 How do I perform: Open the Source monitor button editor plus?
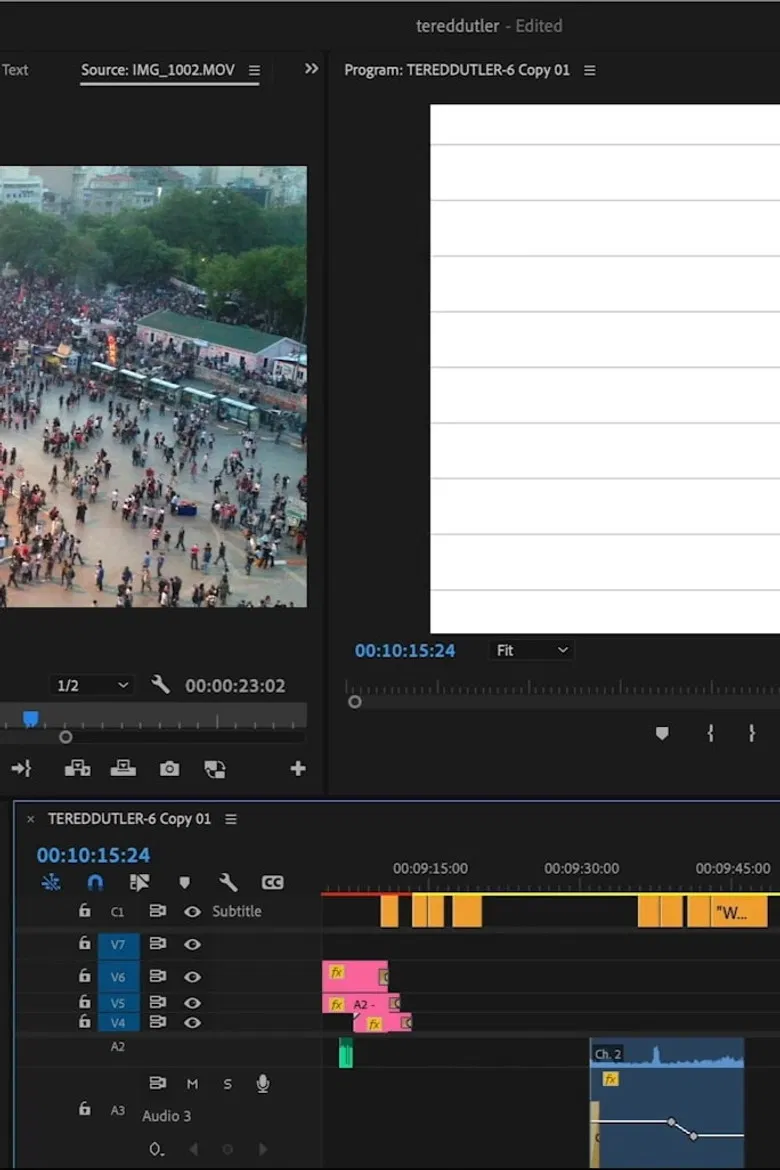click(x=297, y=769)
